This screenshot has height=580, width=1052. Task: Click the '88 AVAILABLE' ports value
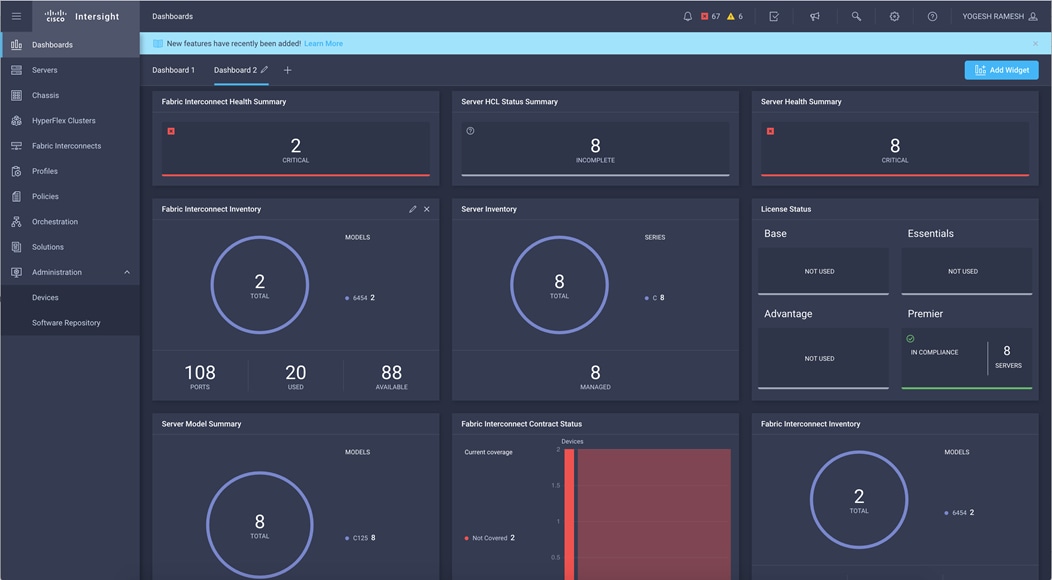[392, 376]
